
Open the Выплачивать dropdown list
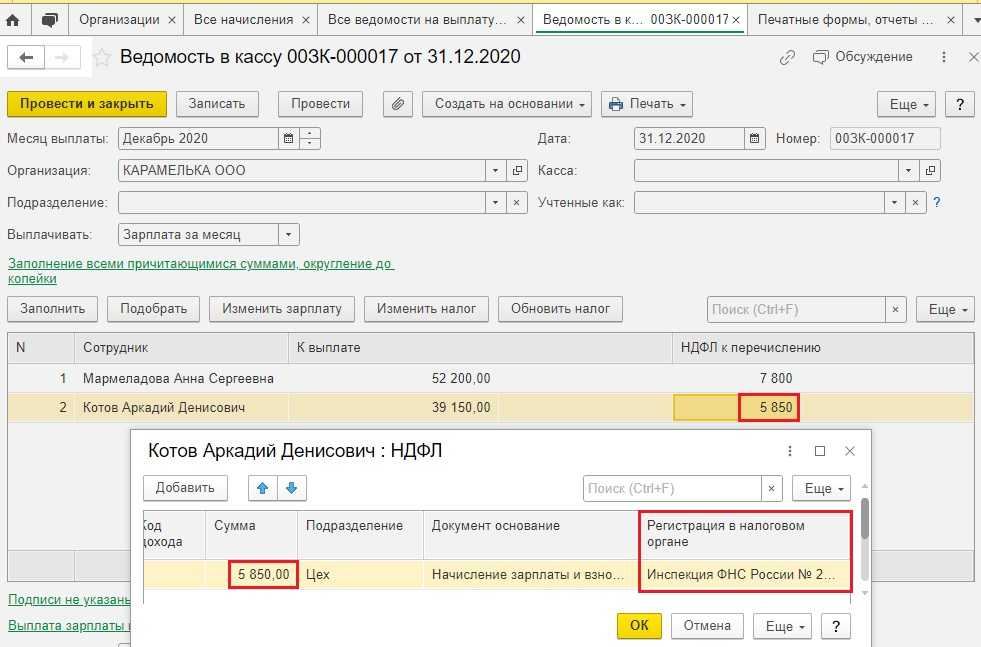pos(288,235)
